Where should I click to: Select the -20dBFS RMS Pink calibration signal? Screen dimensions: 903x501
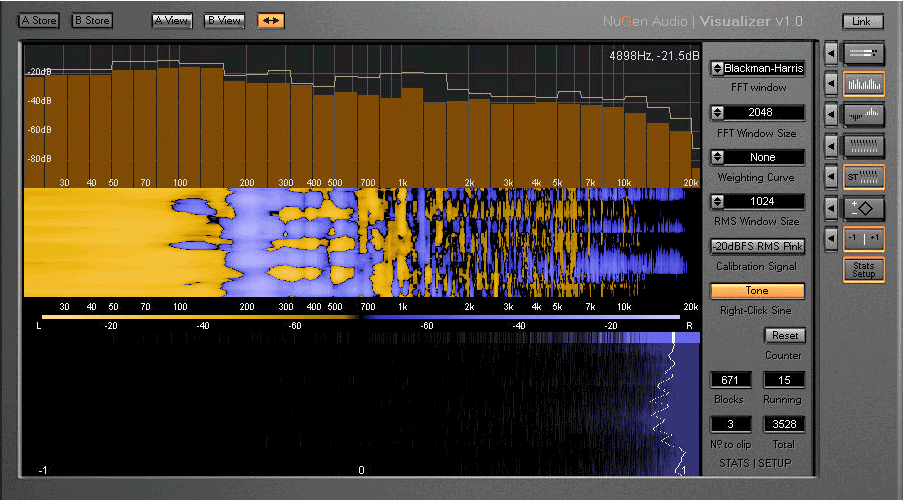coord(757,246)
